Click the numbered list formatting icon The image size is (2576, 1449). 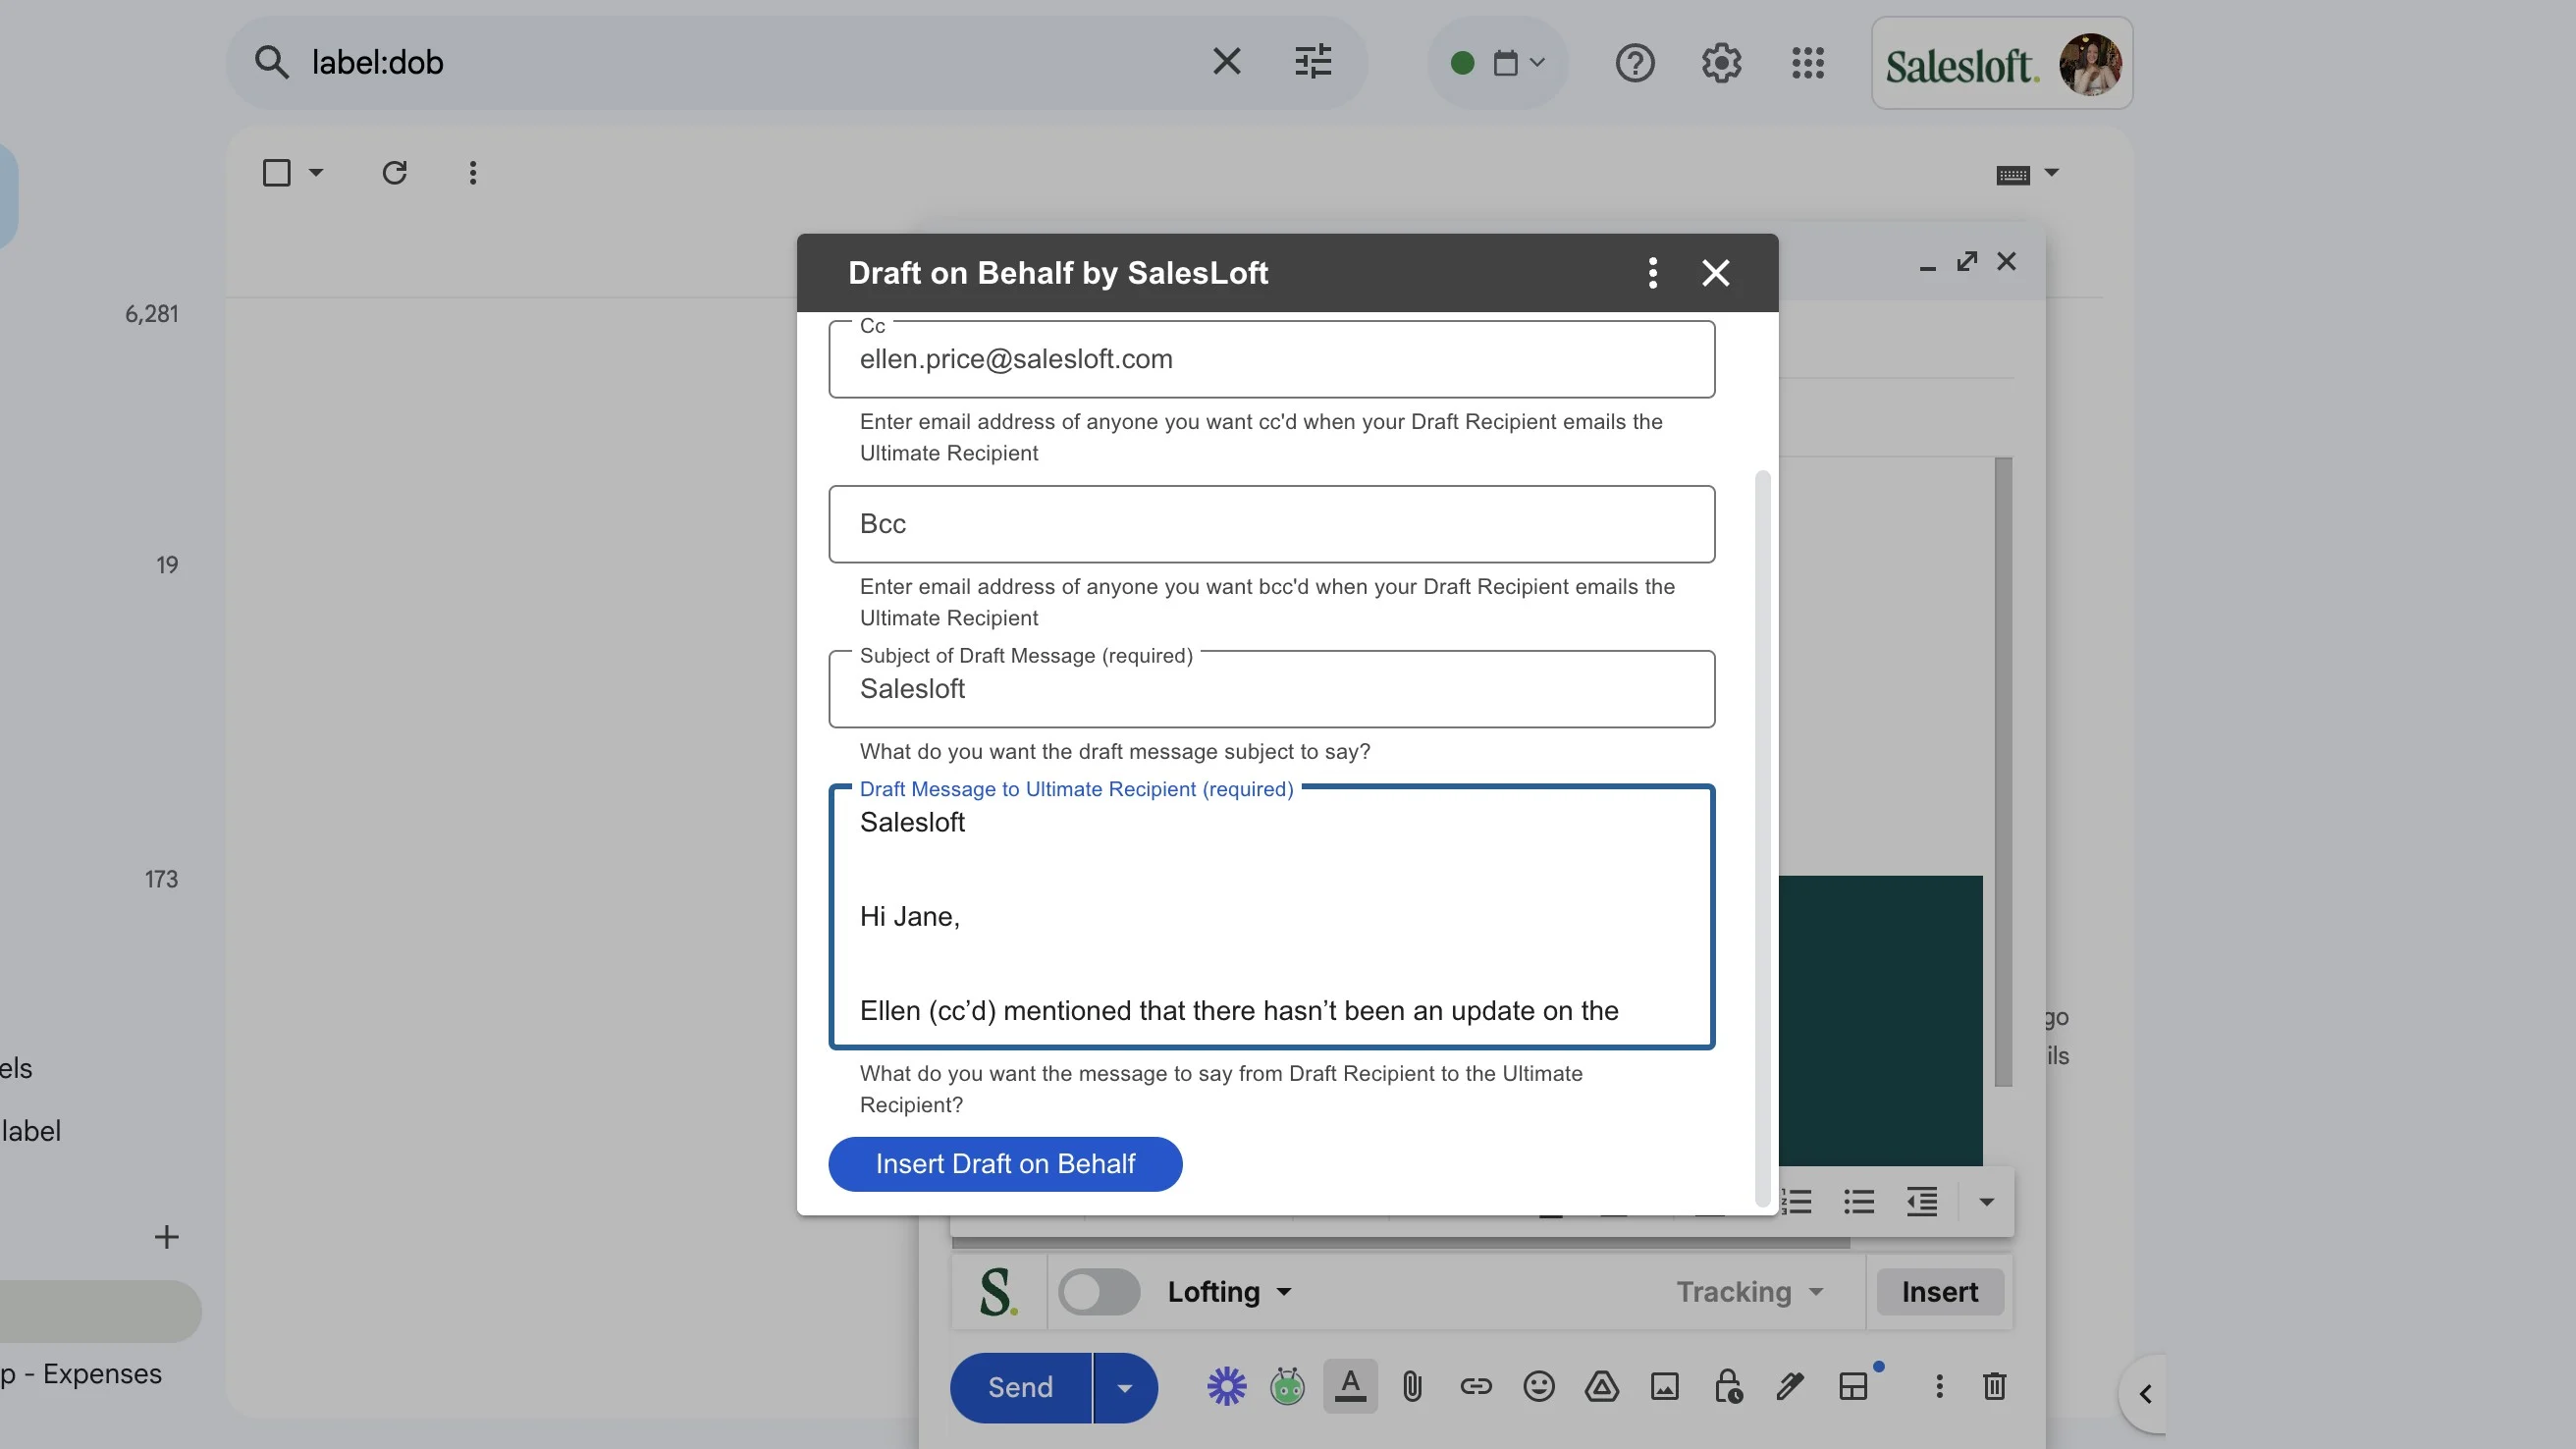point(1797,1201)
